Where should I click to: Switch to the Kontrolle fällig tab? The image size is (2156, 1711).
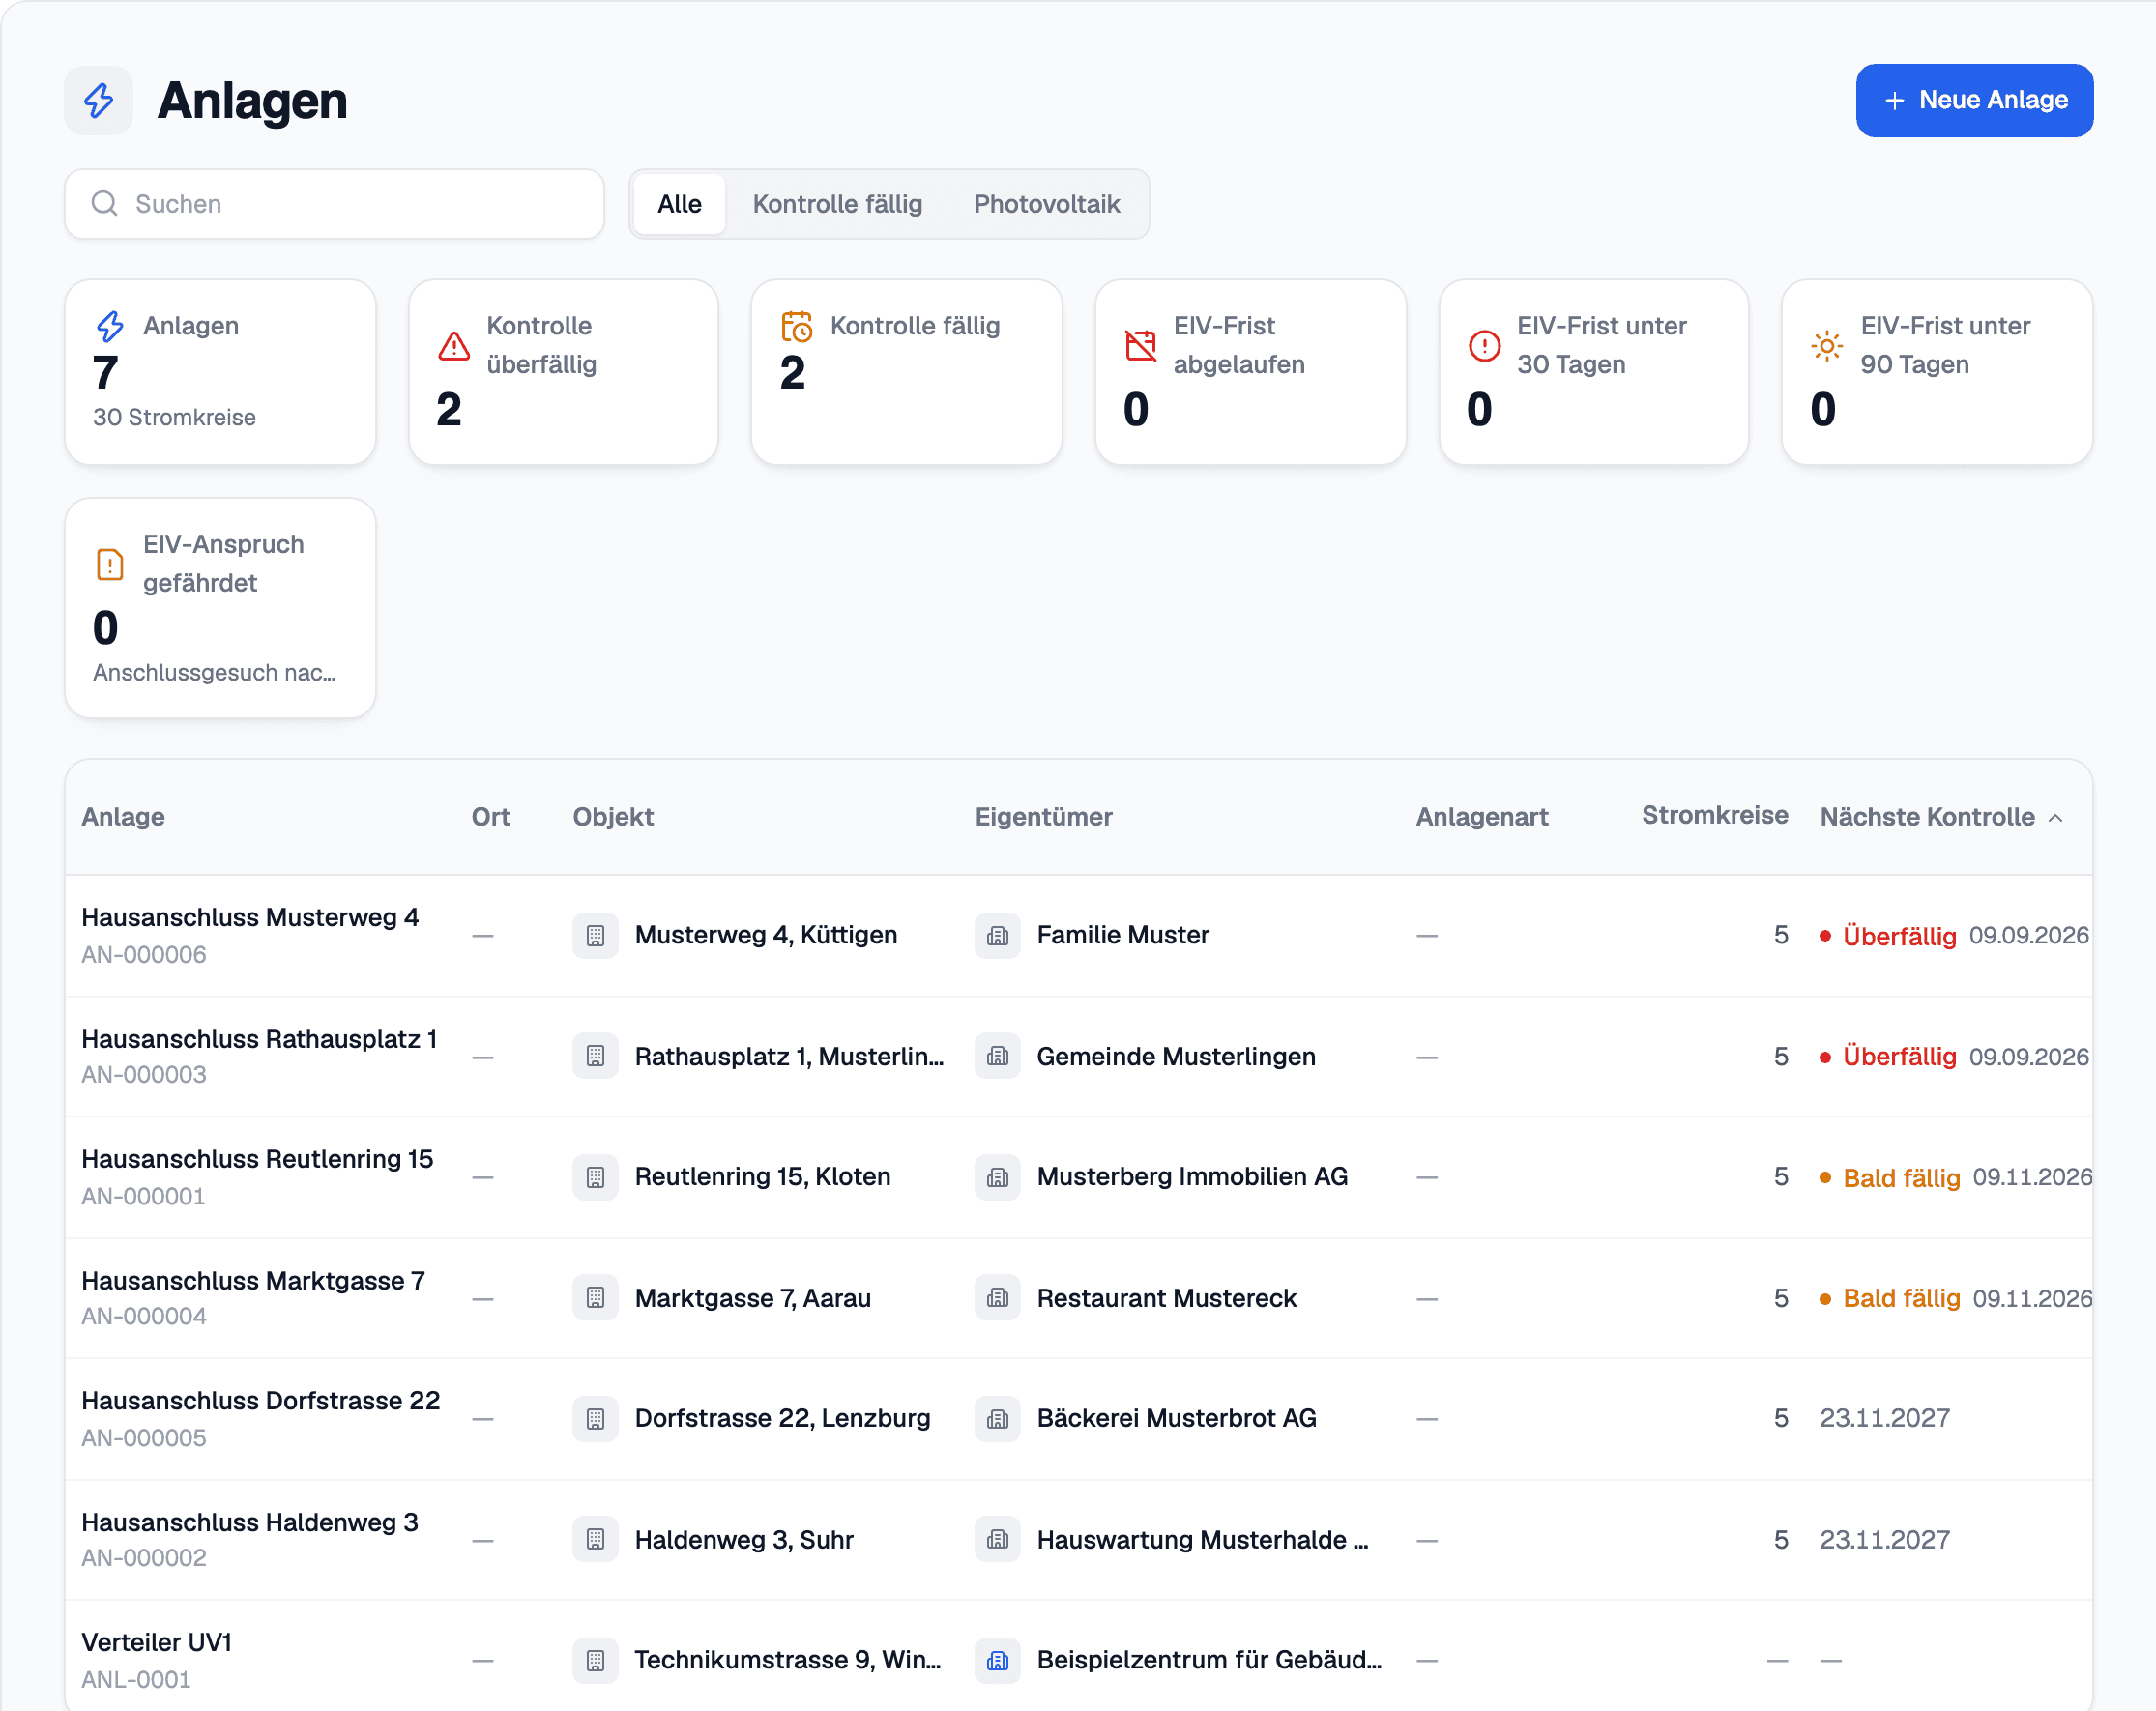pyautogui.click(x=837, y=204)
